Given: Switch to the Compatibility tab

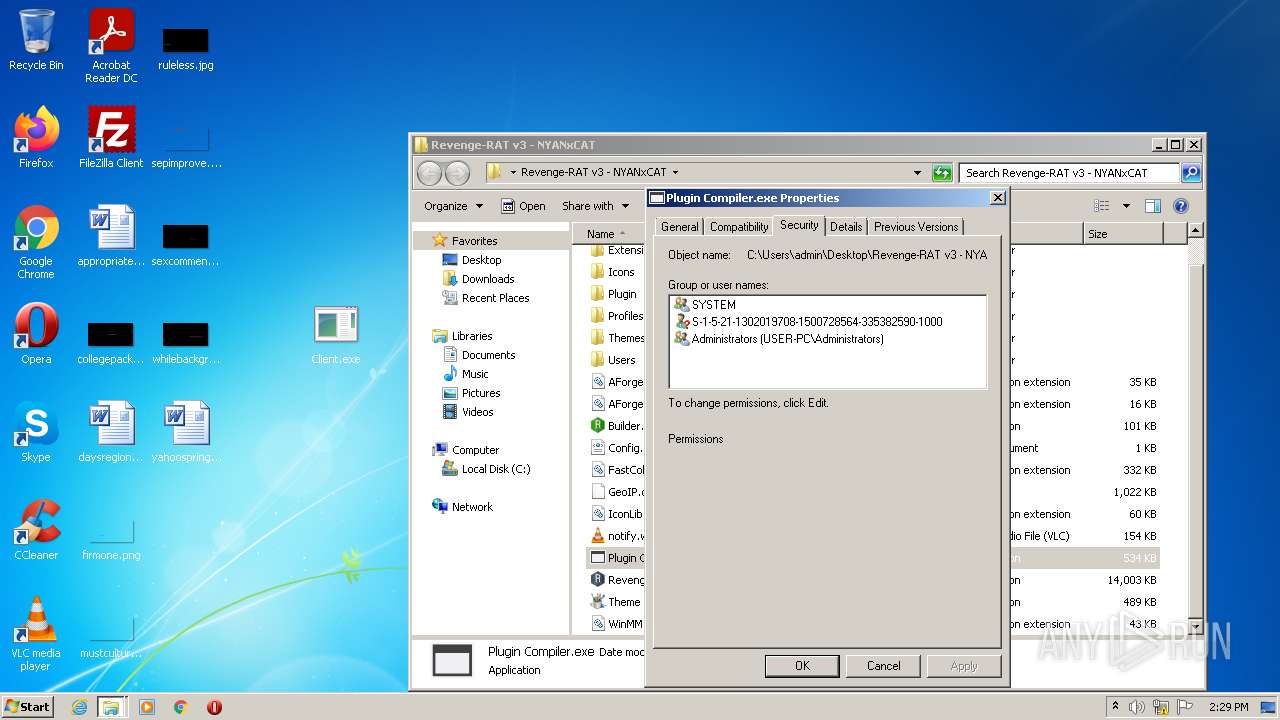Looking at the screenshot, I should coord(739,227).
